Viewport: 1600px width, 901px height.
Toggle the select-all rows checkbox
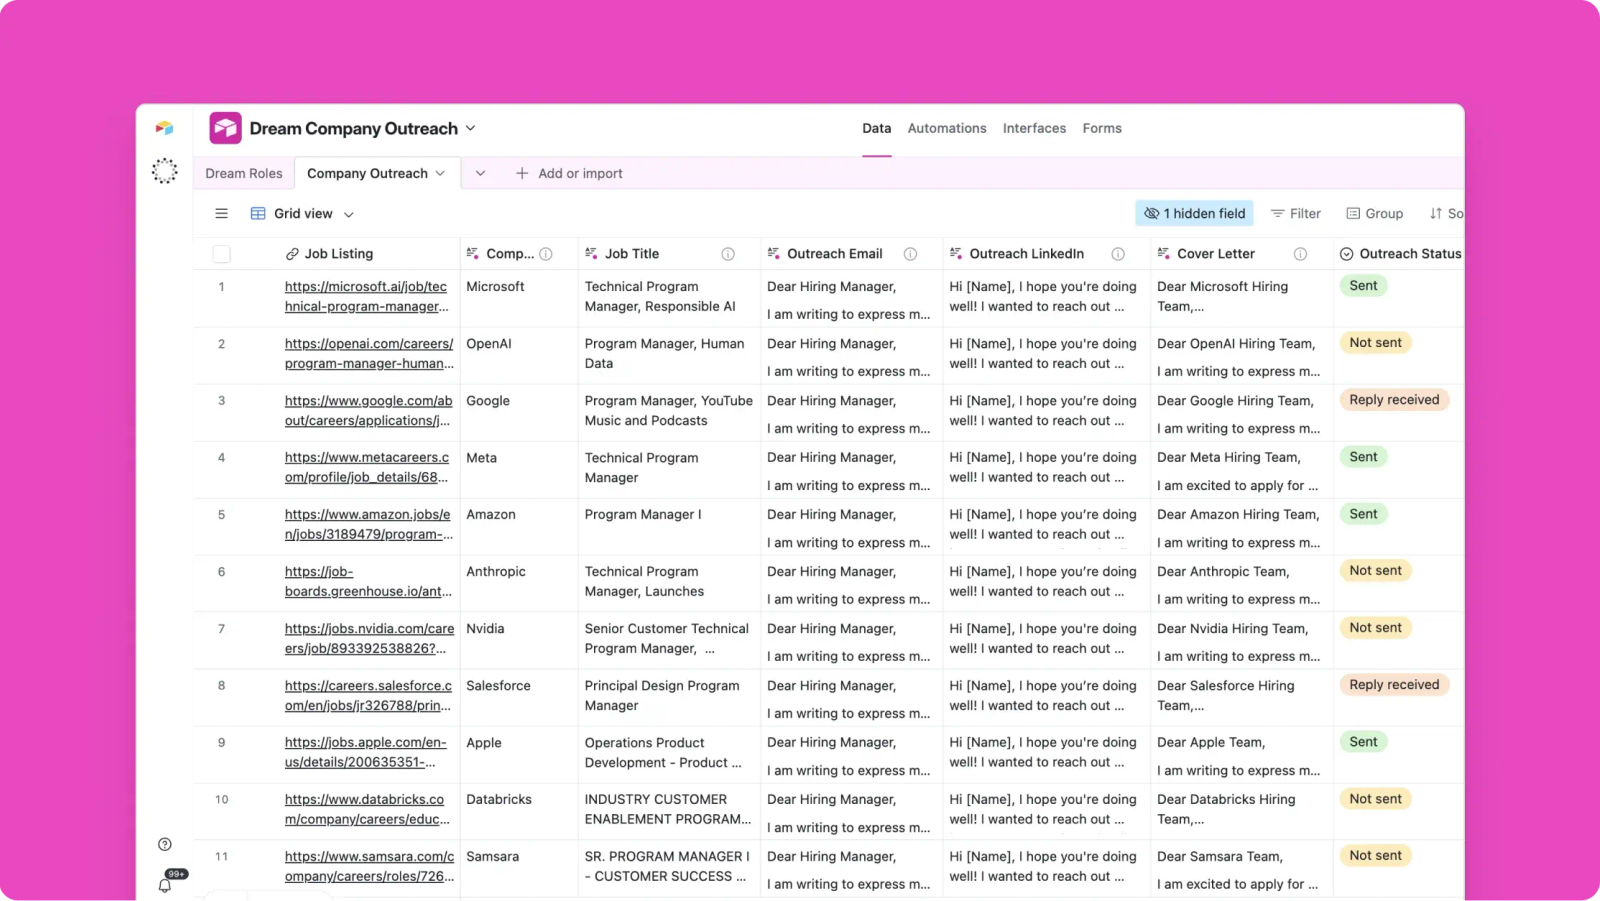pos(222,254)
